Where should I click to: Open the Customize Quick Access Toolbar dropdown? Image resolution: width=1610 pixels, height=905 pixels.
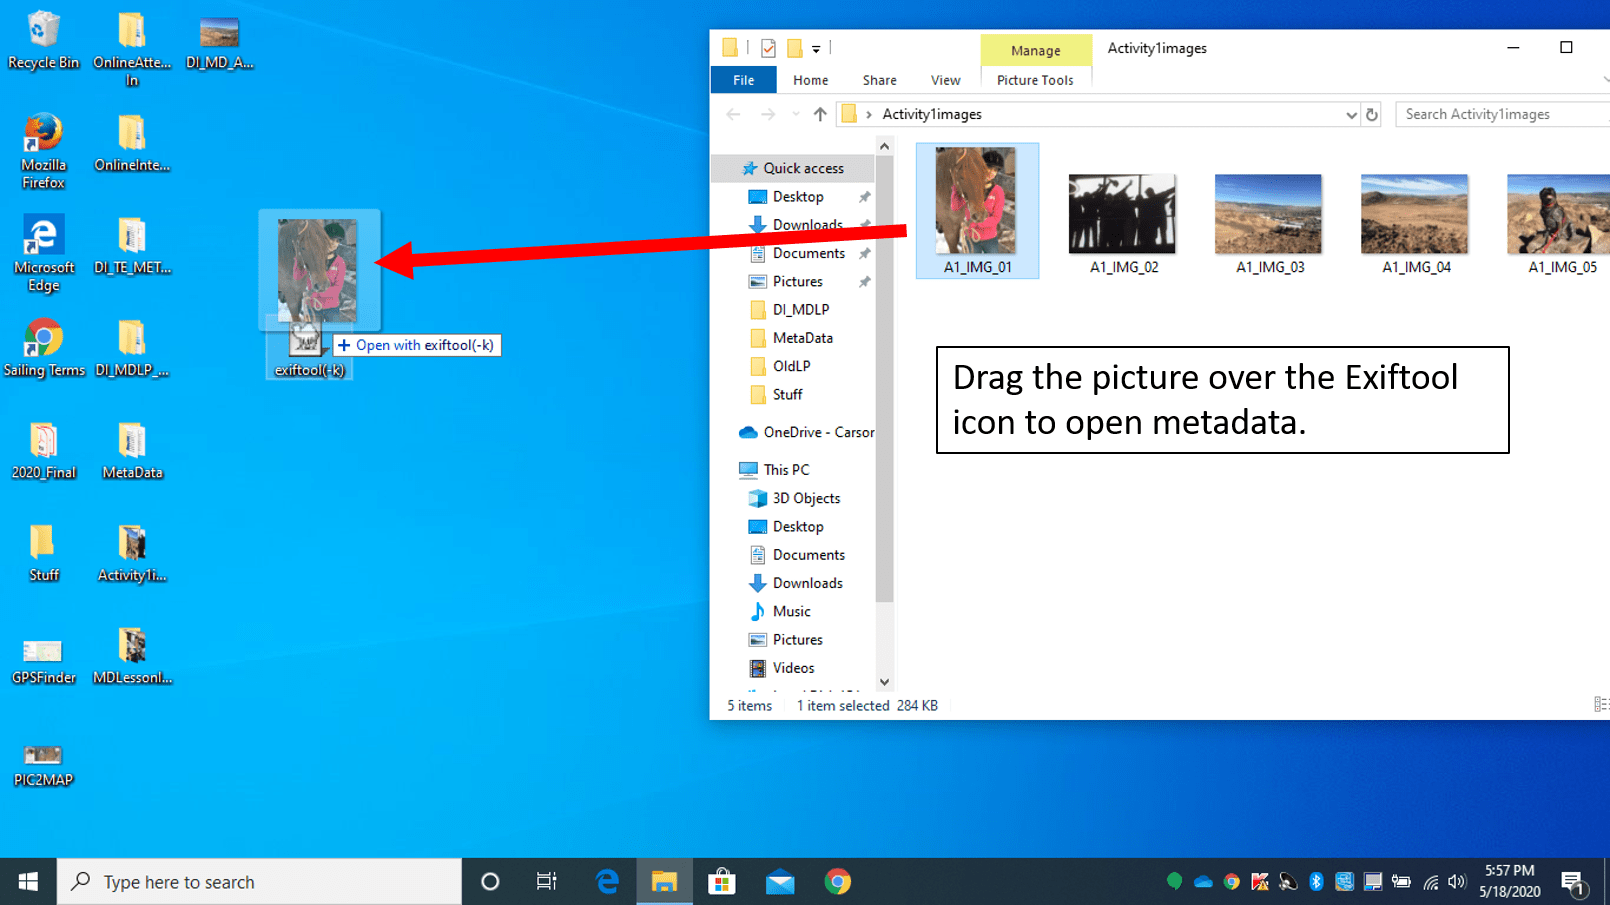tap(816, 49)
